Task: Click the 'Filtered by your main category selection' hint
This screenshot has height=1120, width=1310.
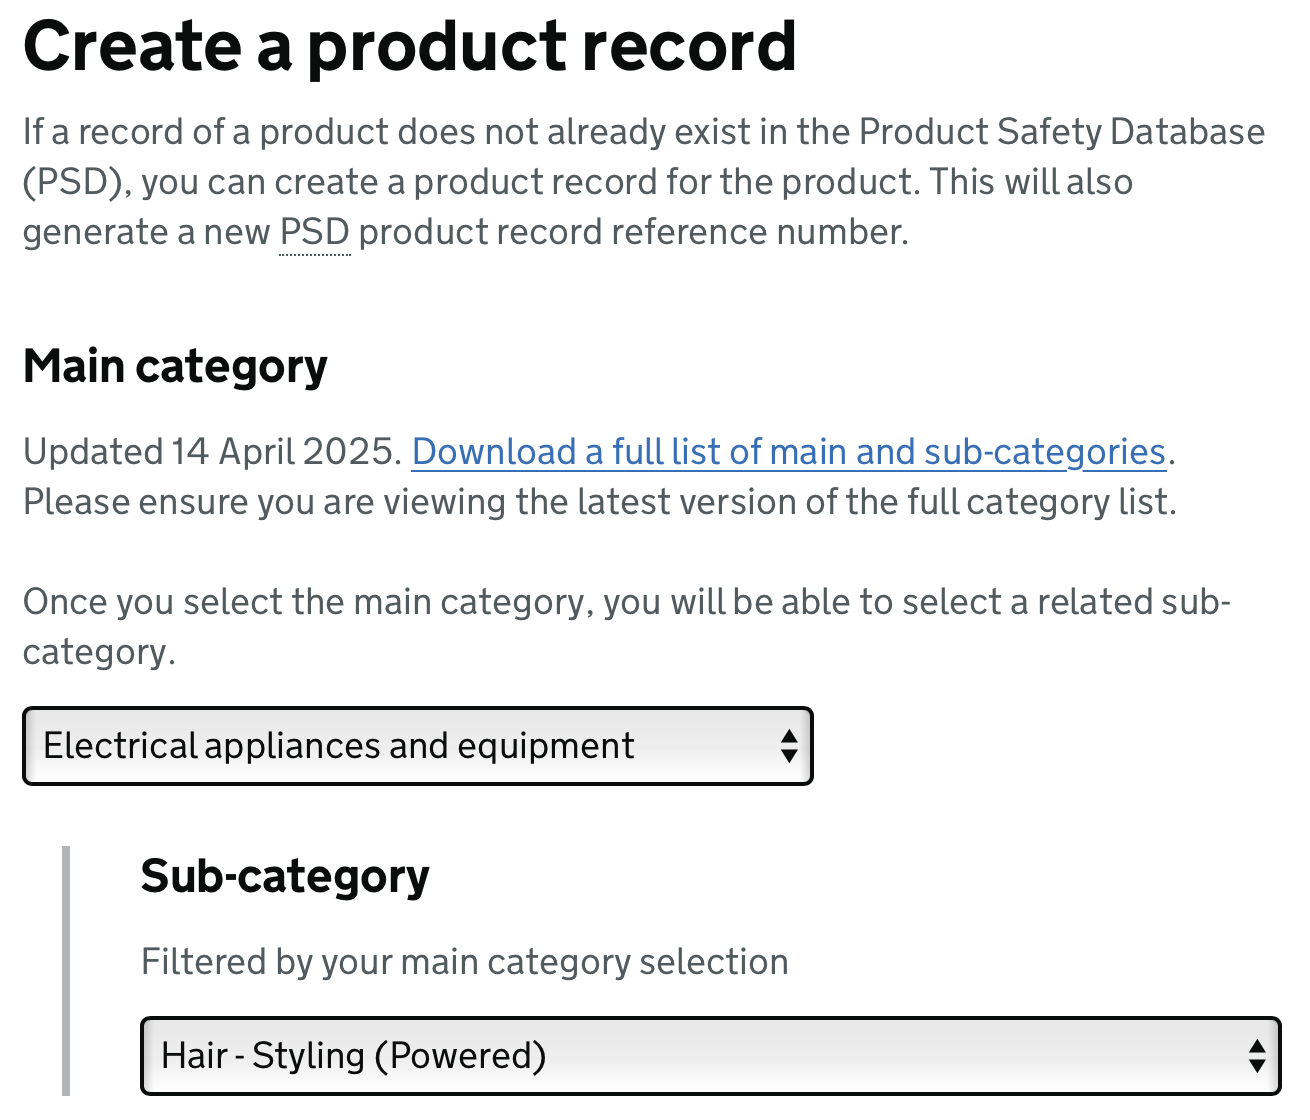Action: (x=465, y=961)
